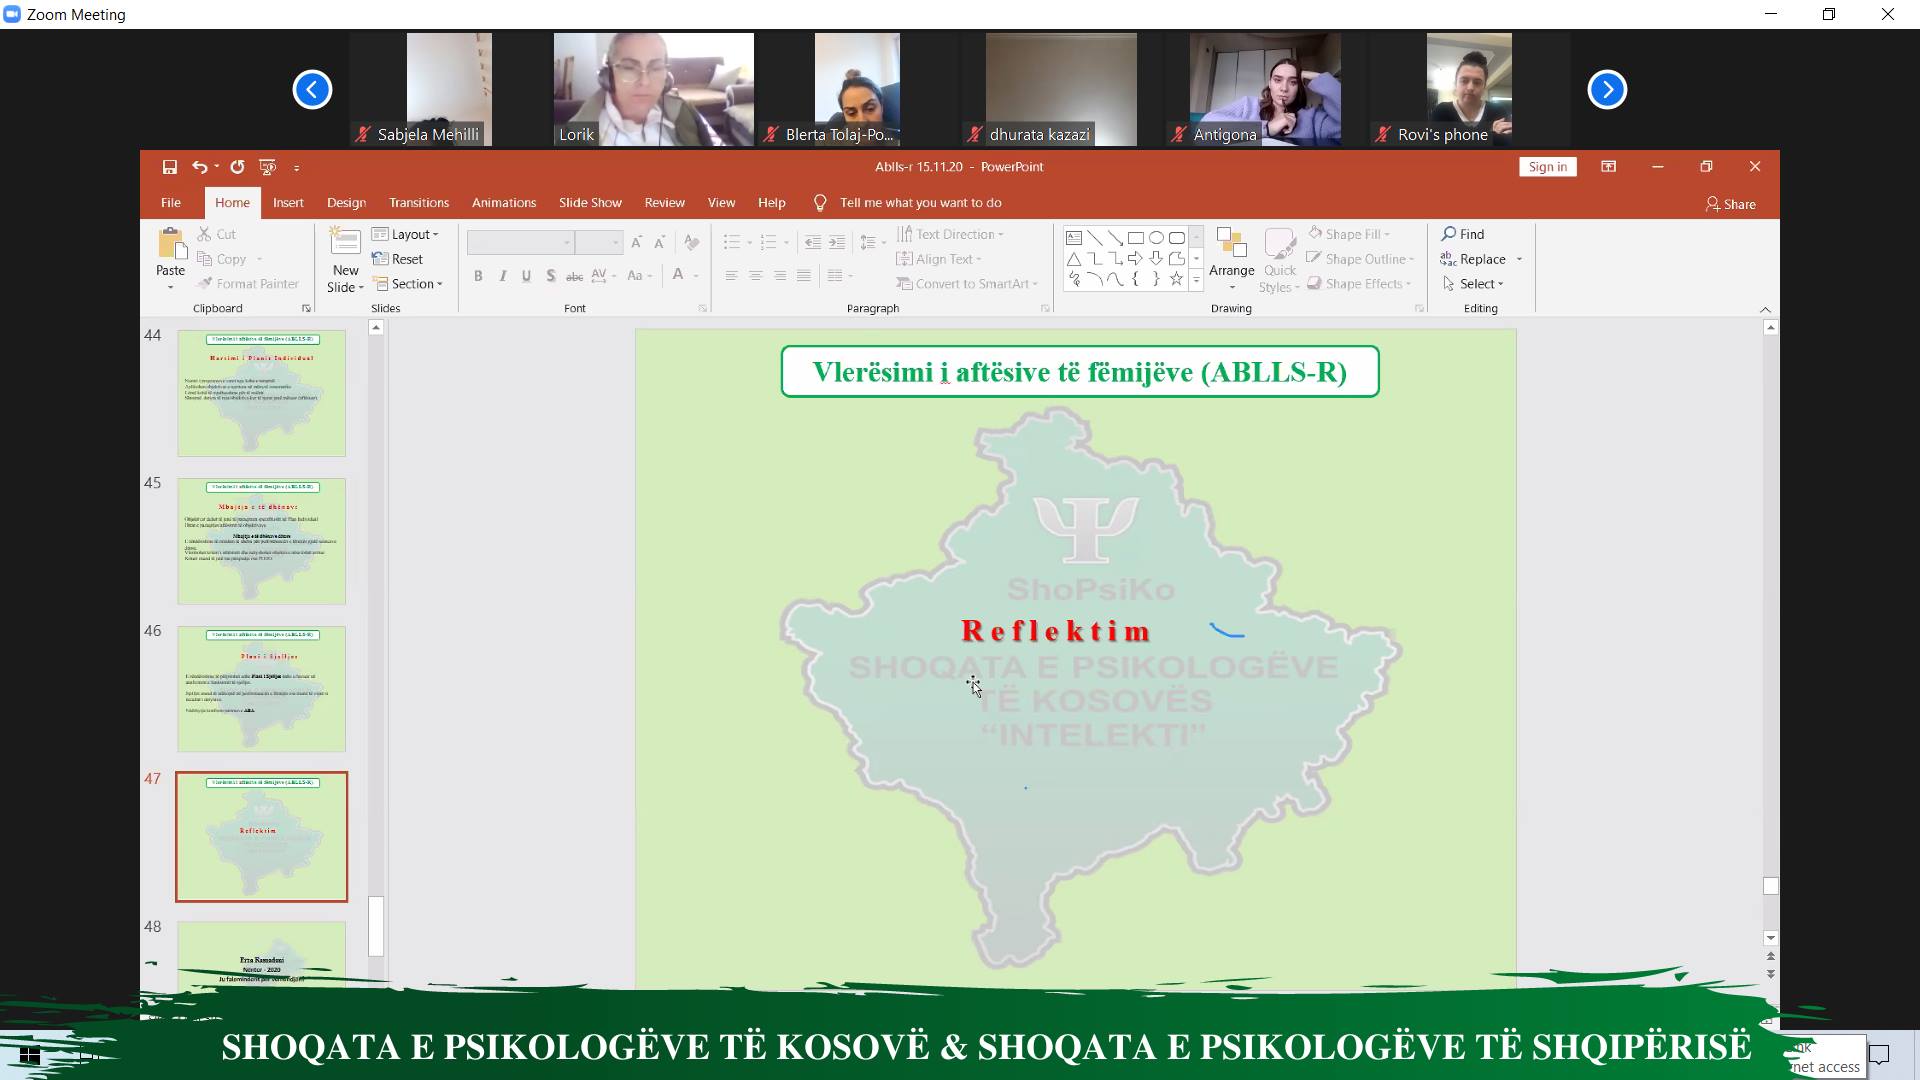1920x1080 pixels.
Task: Click the slide panel scrollbar thumb
Action: [x=376, y=926]
